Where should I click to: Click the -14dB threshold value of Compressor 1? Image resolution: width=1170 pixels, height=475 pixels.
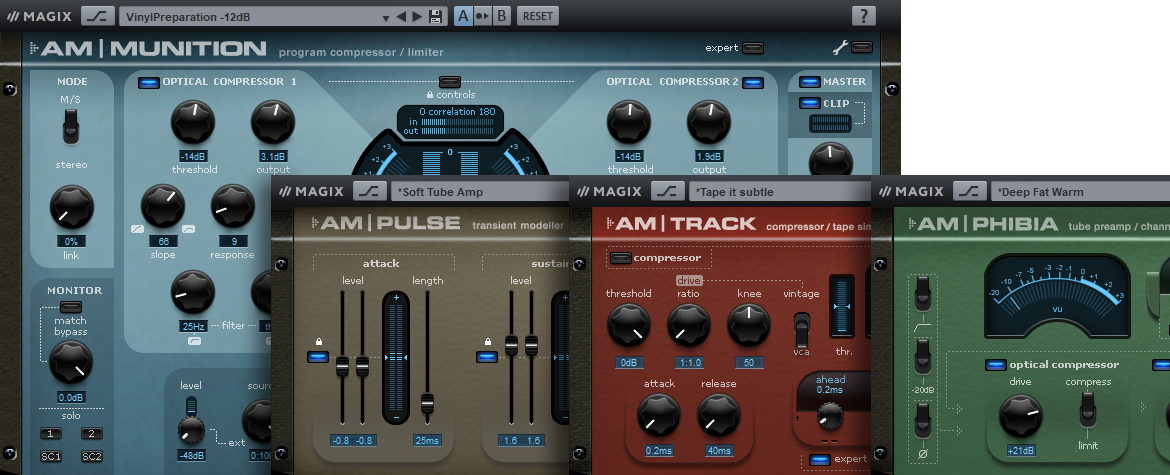pos(193,157)
